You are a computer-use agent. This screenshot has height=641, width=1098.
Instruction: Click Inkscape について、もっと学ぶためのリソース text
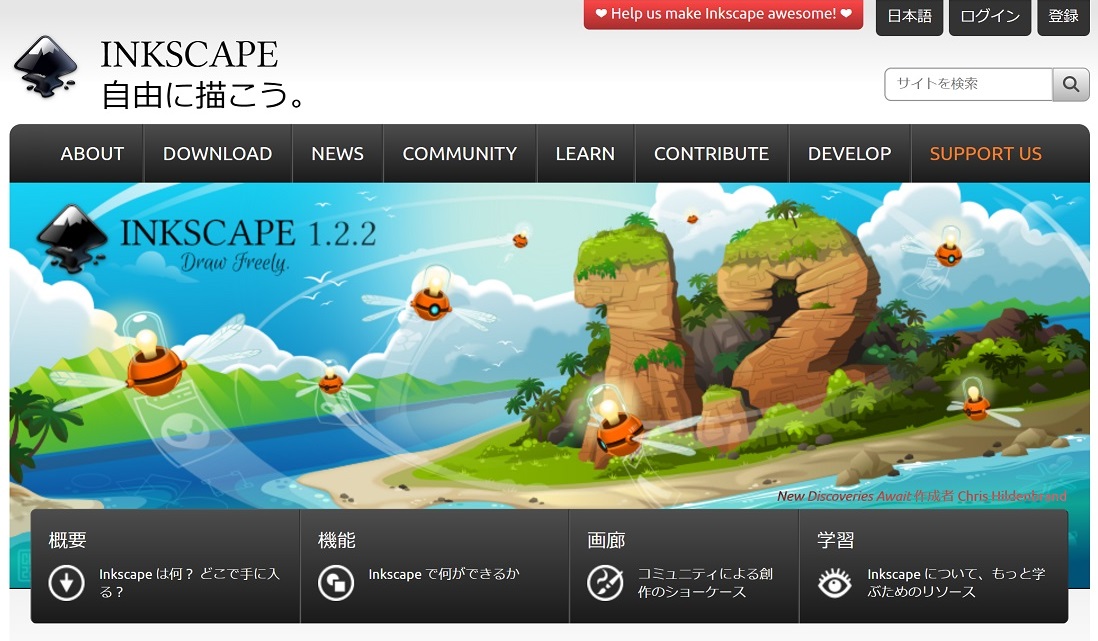click(957, 583)
